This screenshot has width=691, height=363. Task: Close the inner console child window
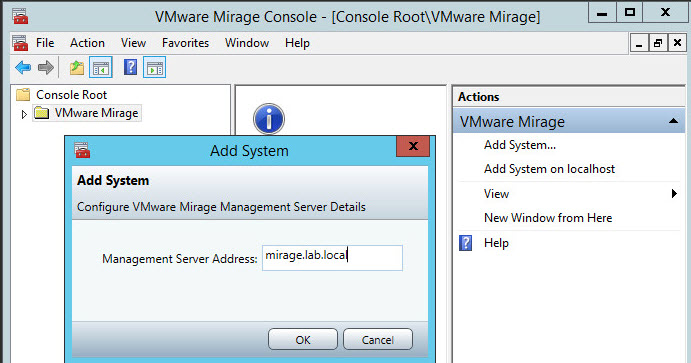[677, 43]
